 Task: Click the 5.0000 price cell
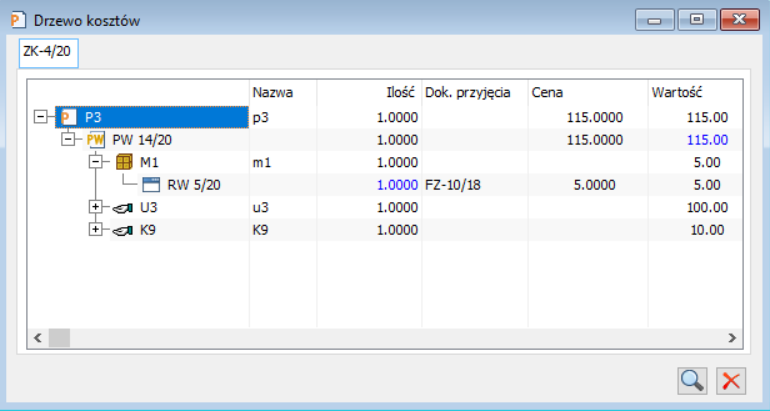tap(594, 185)
